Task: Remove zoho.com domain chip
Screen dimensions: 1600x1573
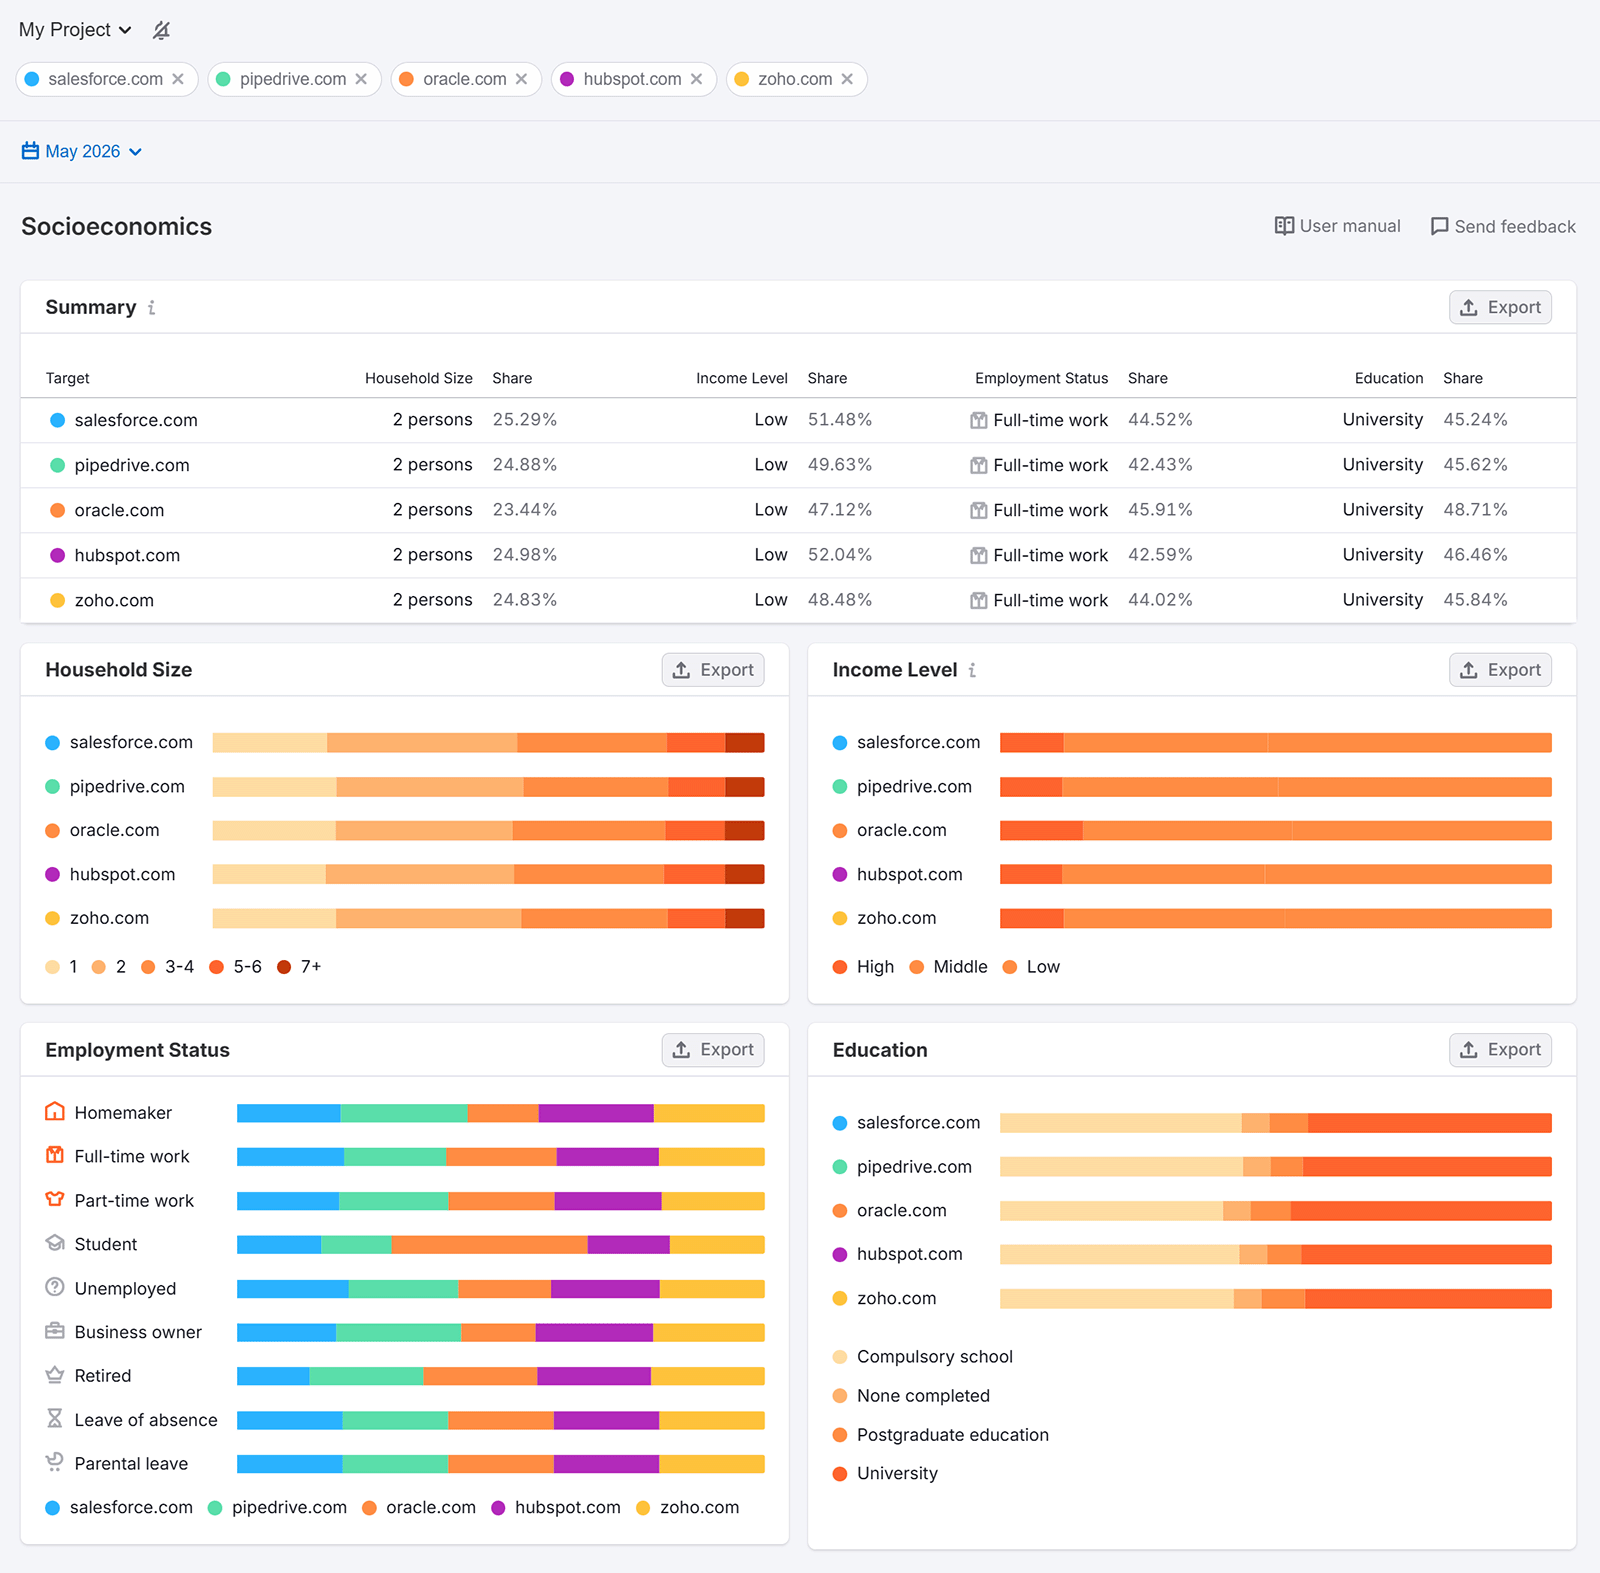Action: tap(847, 79)
